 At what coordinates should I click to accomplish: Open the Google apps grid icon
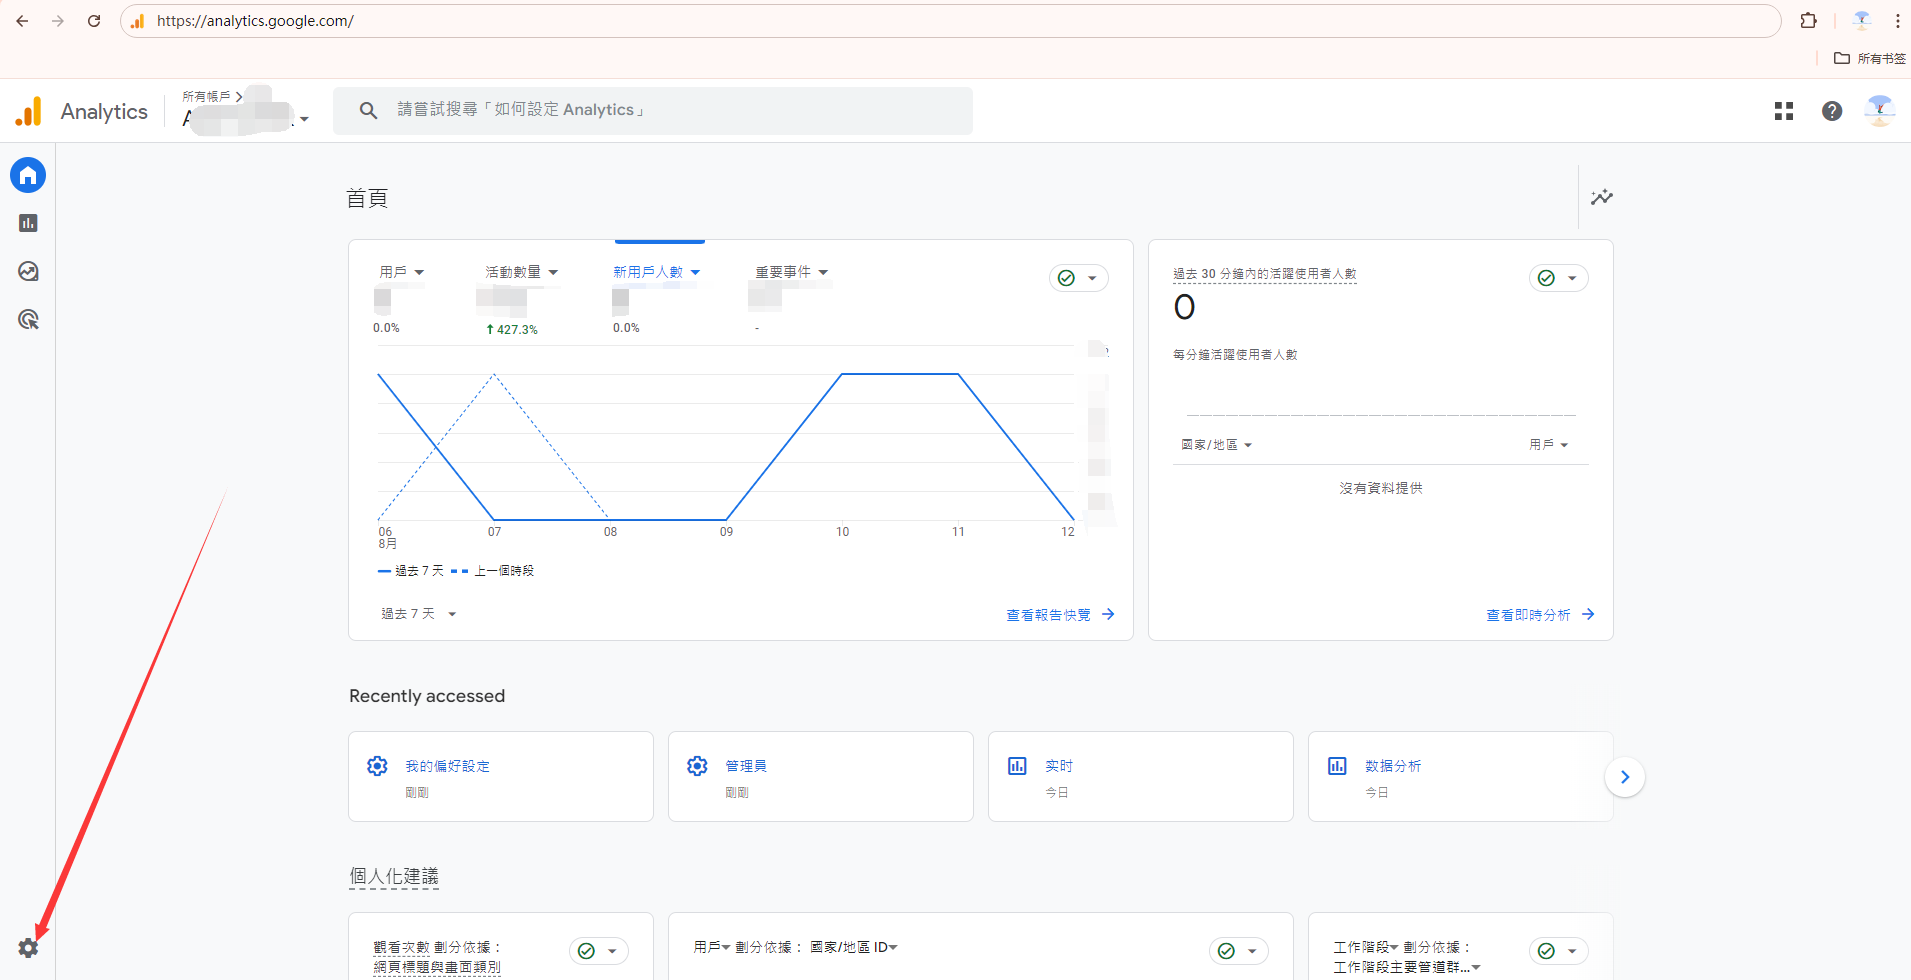click(x=1783, y=111)
